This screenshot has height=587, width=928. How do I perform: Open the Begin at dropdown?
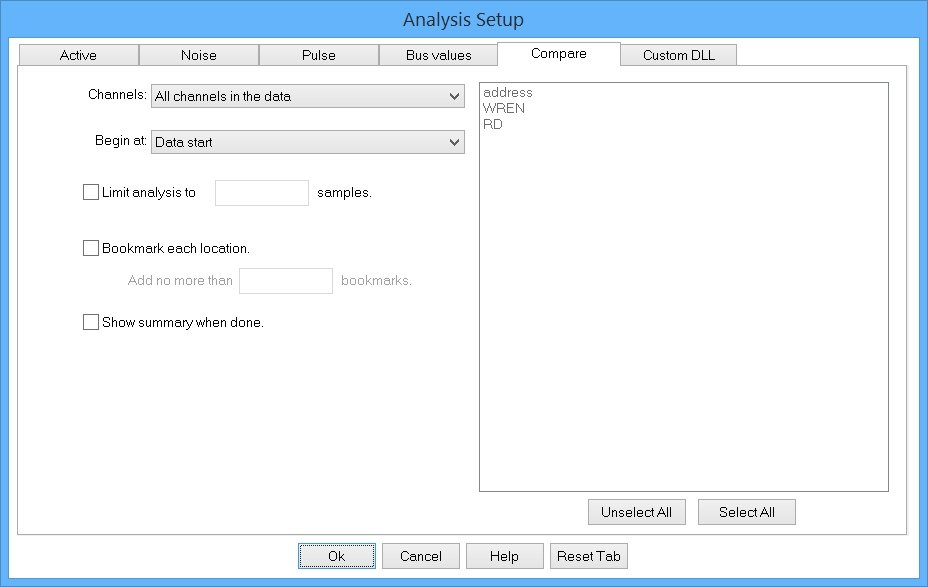click(x=307, y=142)
